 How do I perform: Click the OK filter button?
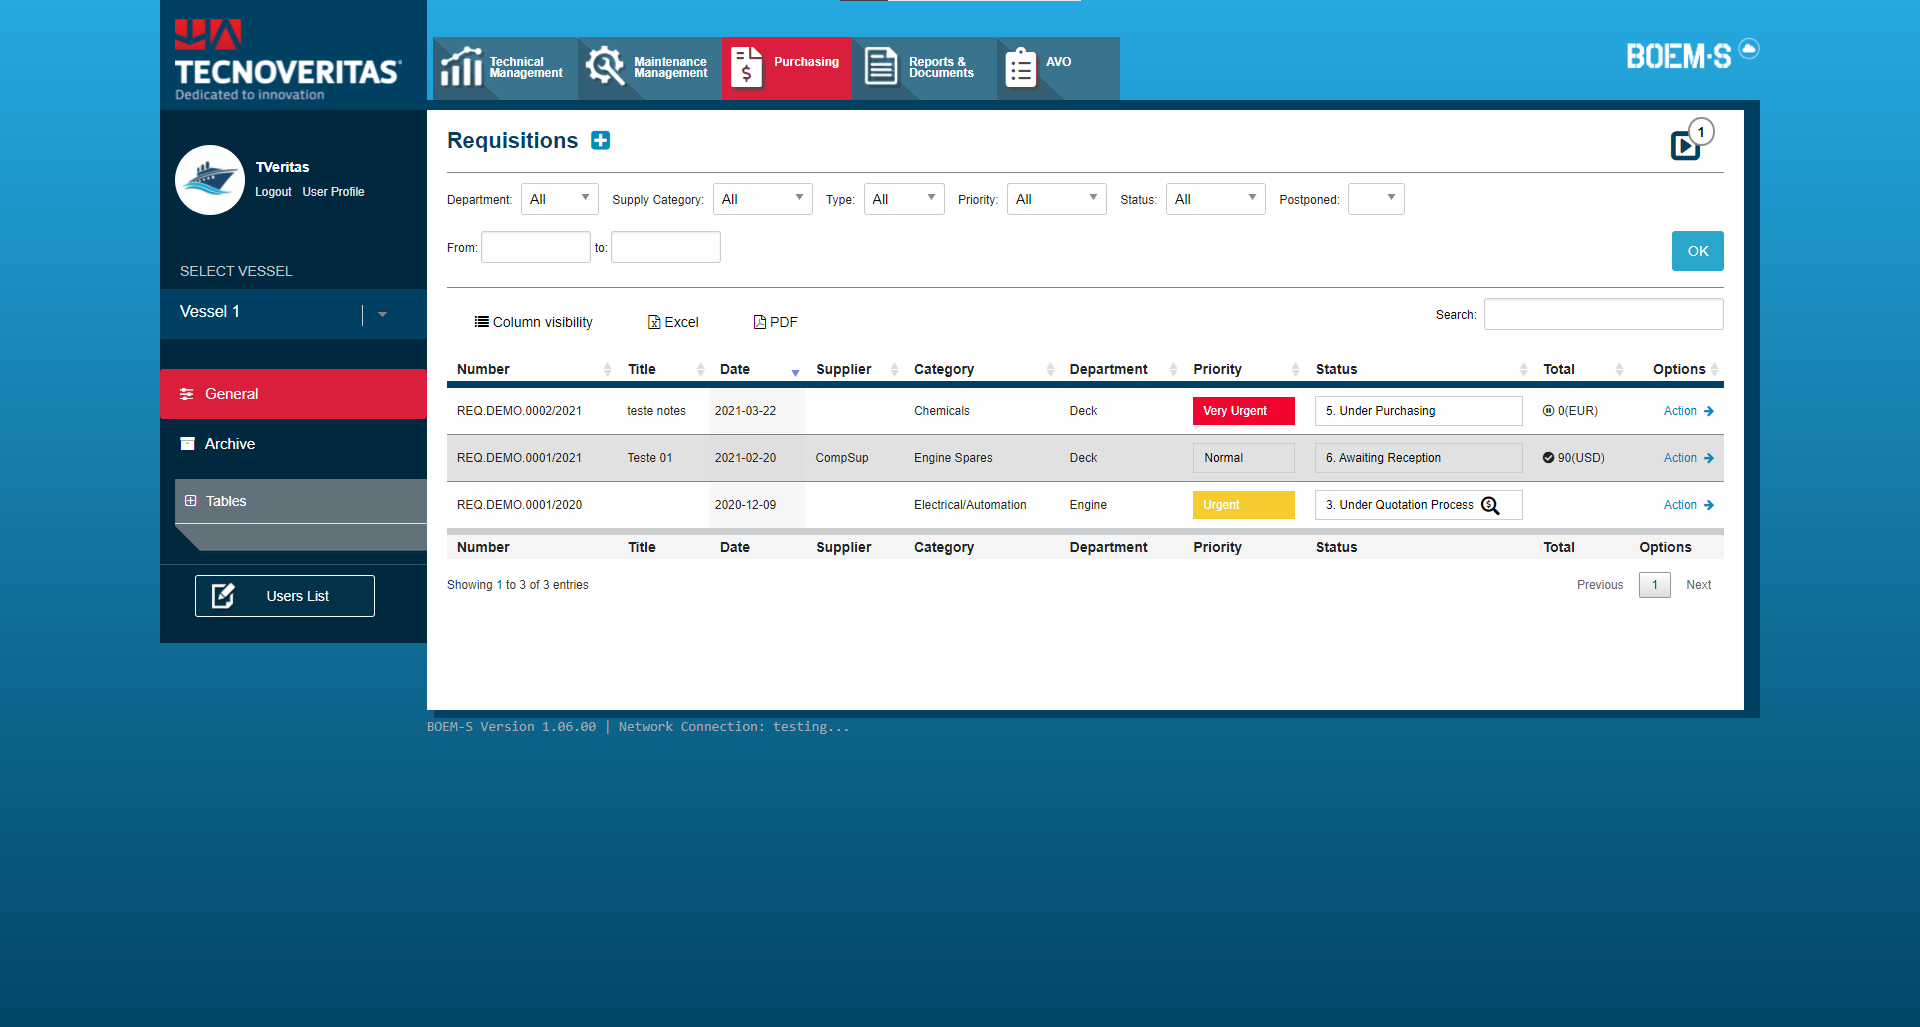point(1697,251)
